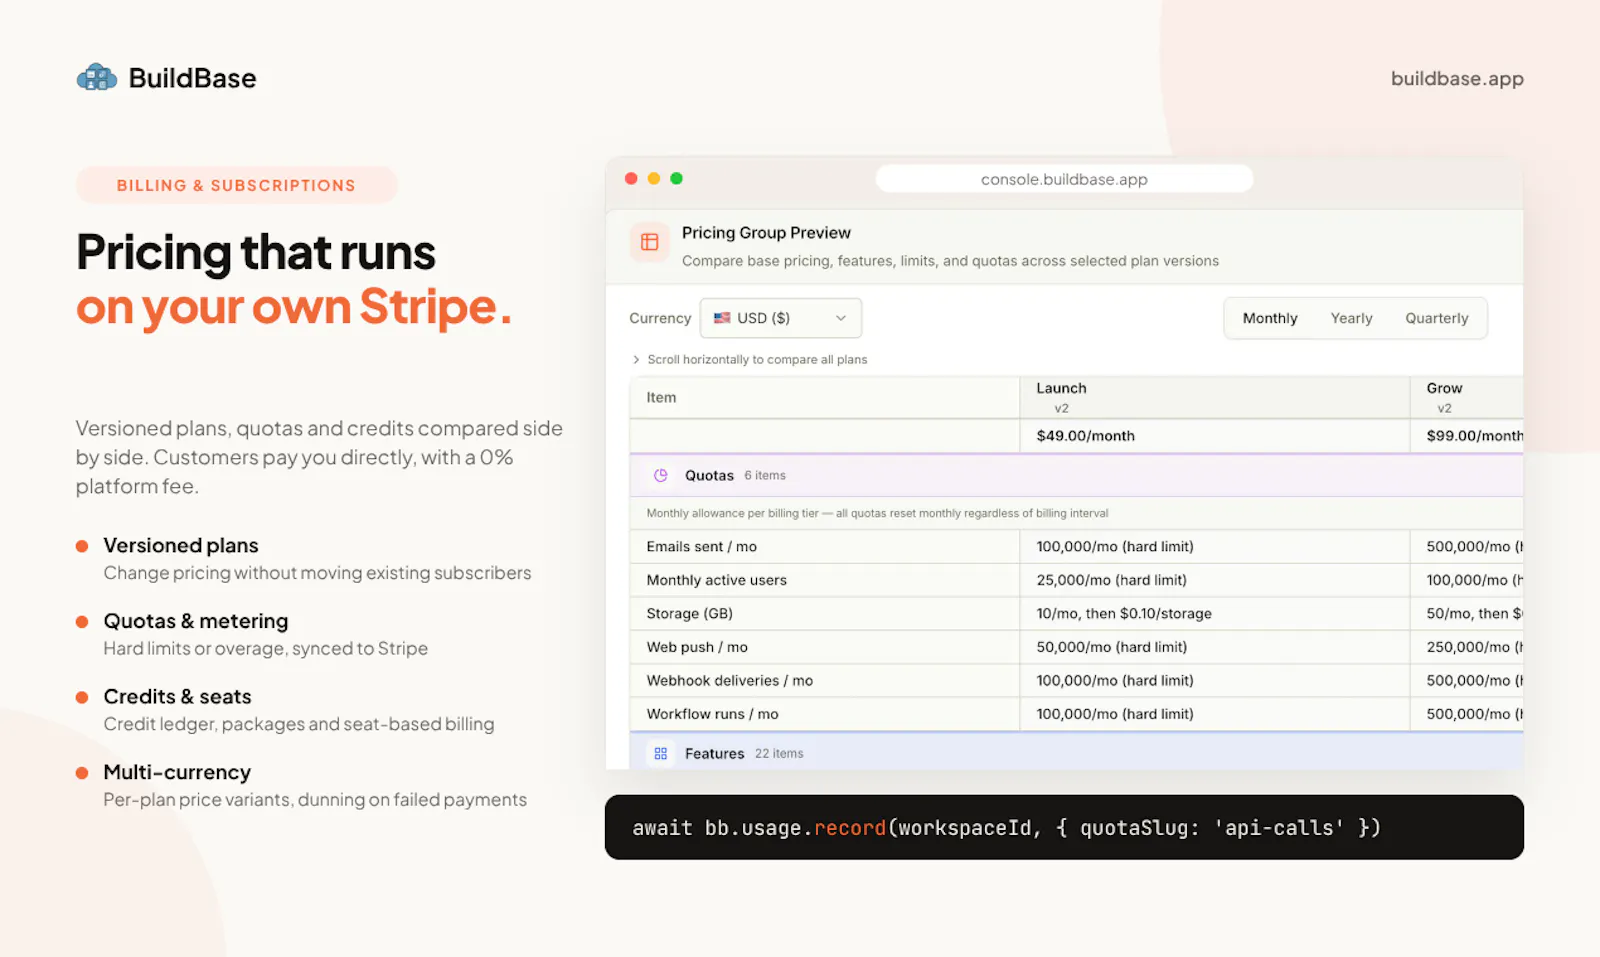Click the BuildBase brand name
This screenshot has width=1600, height=957.
193,78
